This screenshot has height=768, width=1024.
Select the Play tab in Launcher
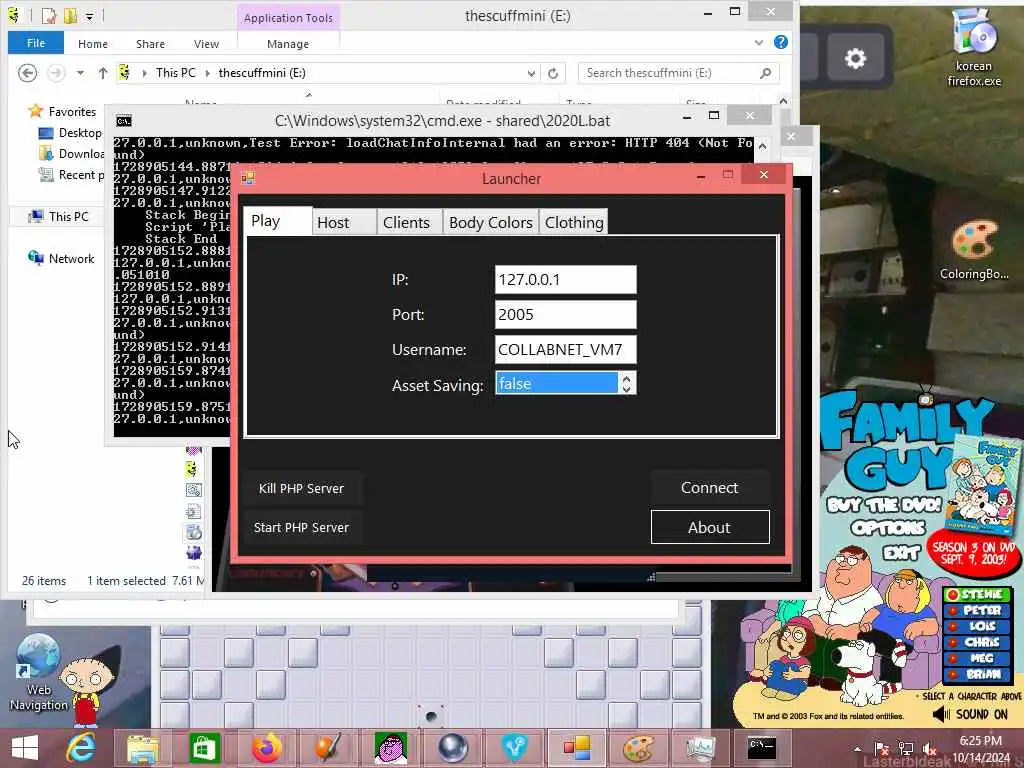278,221
